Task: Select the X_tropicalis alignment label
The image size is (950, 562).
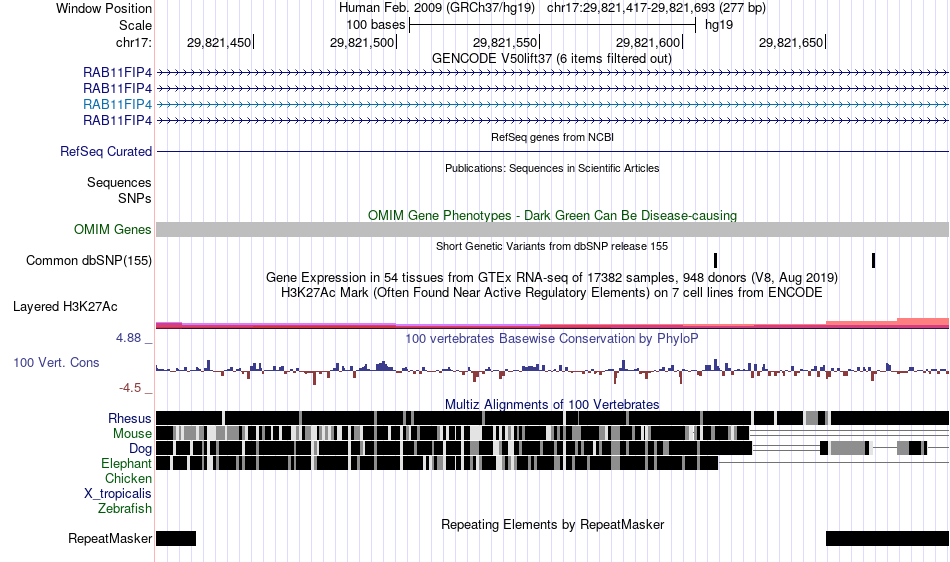Action: (118, 494)
